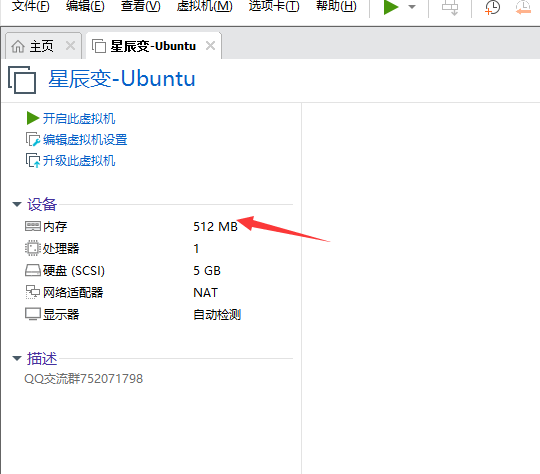Viewport: 540px width, 474px height.
Task: Select the 硬盘 (SCSI) device row
Action: click(x=158, y=270)
